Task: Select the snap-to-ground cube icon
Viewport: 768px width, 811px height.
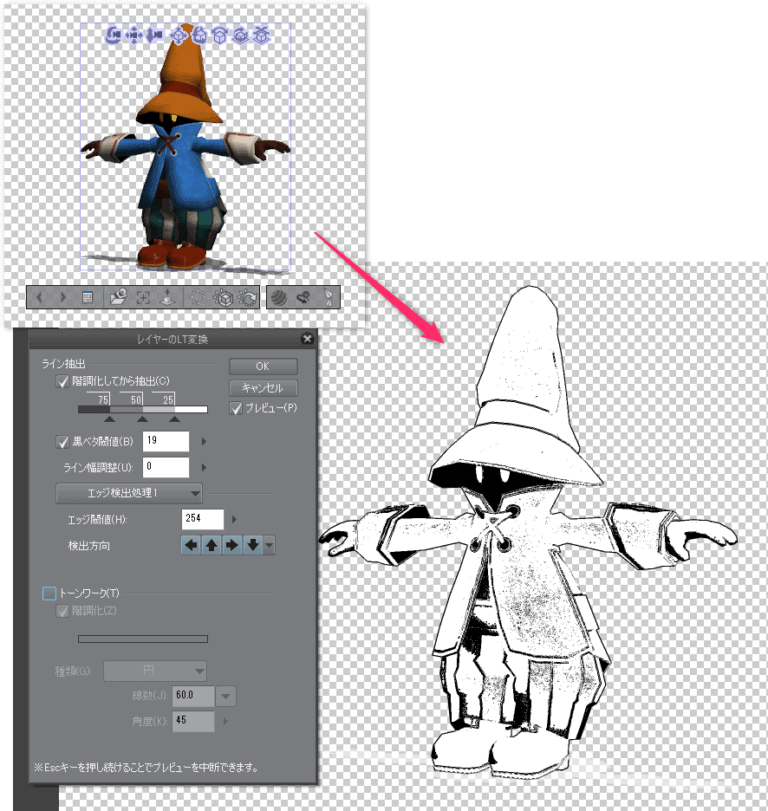Action: click(x=262, y=35)
